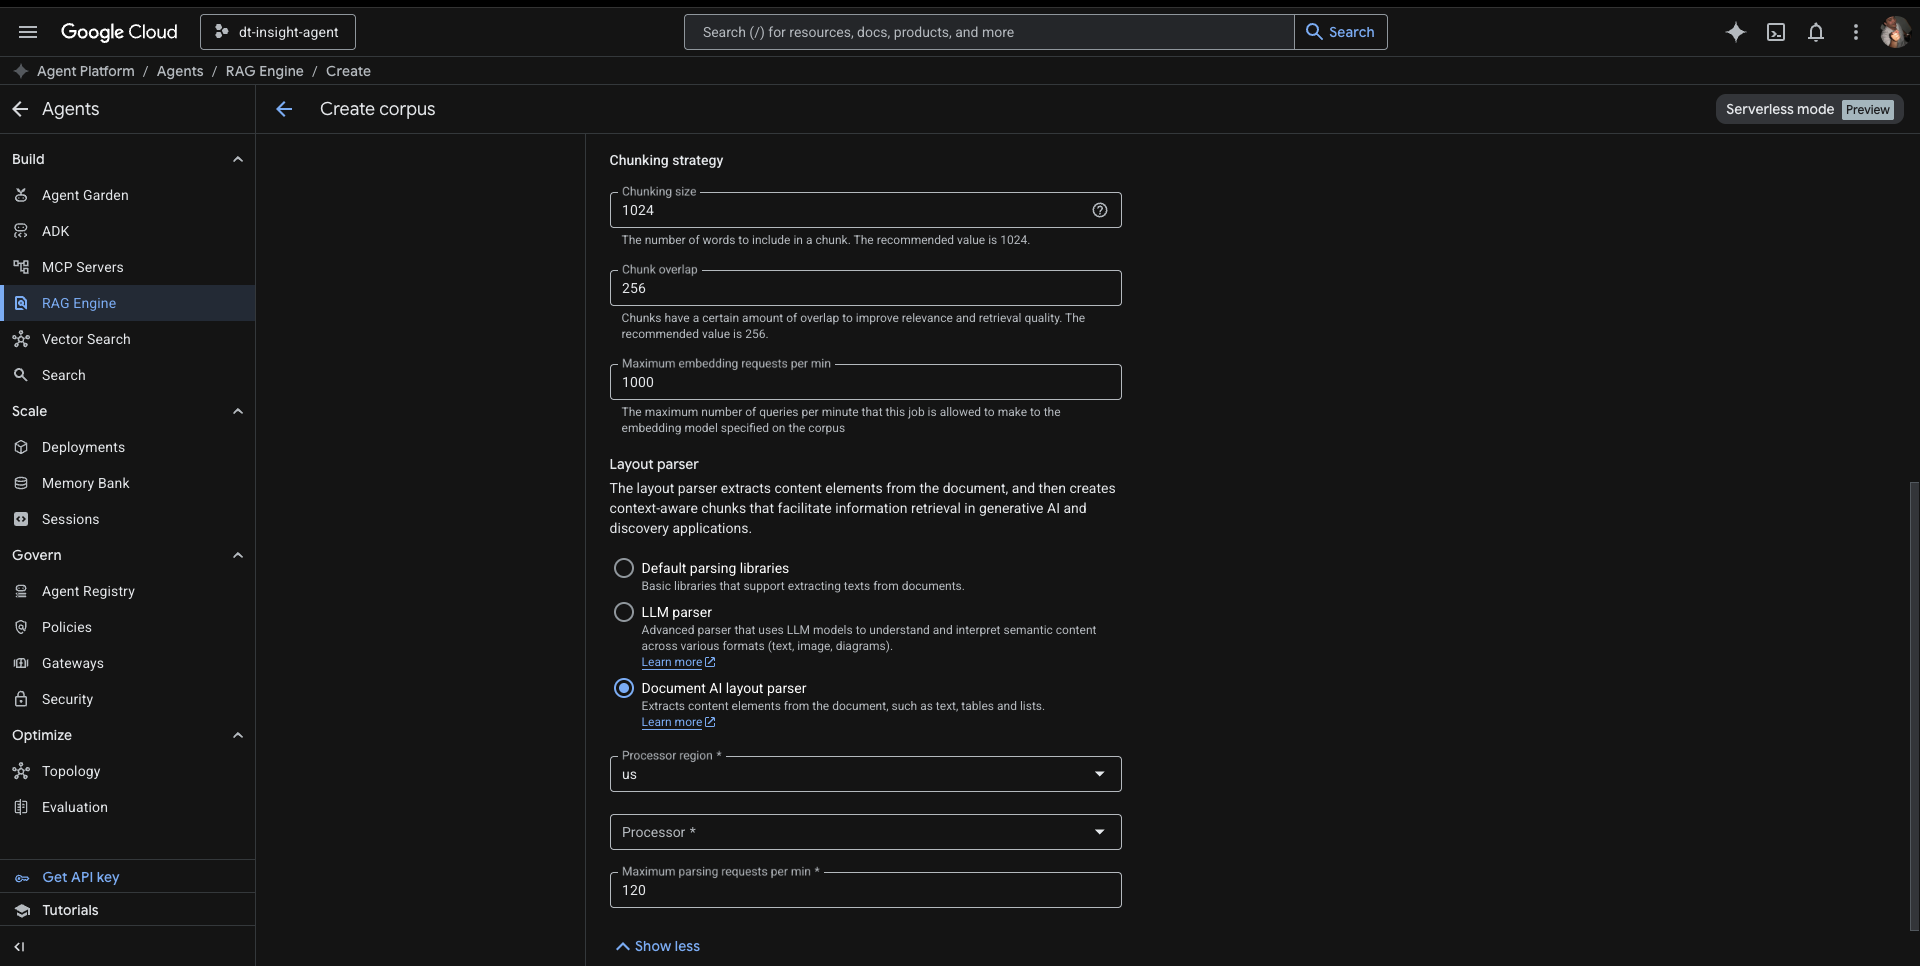Collapse the Scale section

tap(238, 411)
